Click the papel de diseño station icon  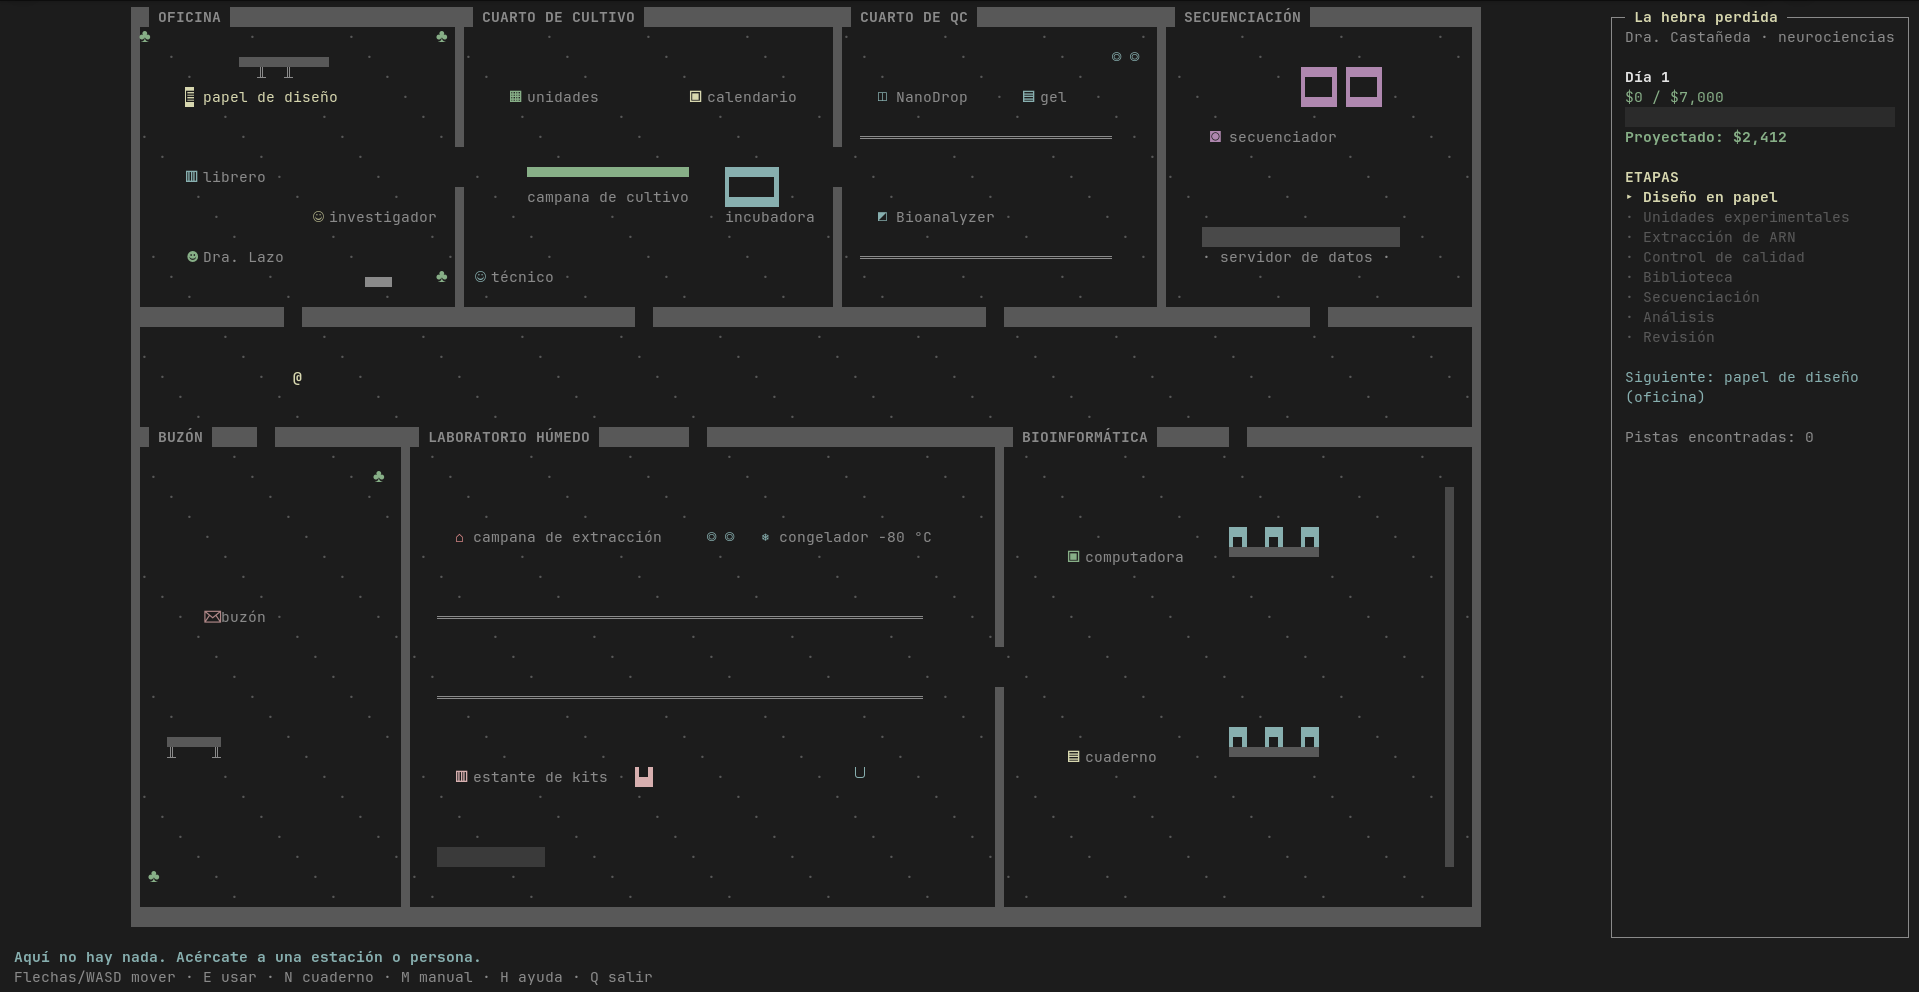coord(190,97)
